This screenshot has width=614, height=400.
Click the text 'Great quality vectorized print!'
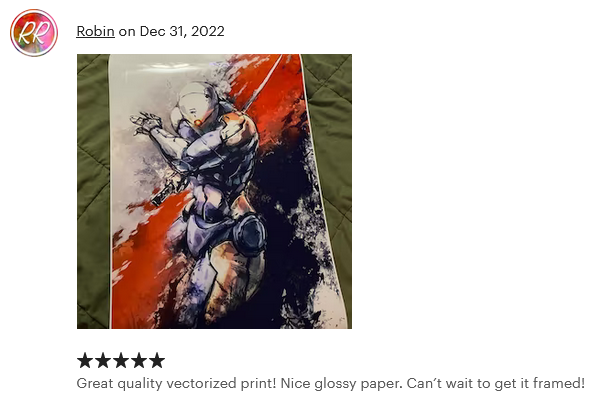point(177,383)
